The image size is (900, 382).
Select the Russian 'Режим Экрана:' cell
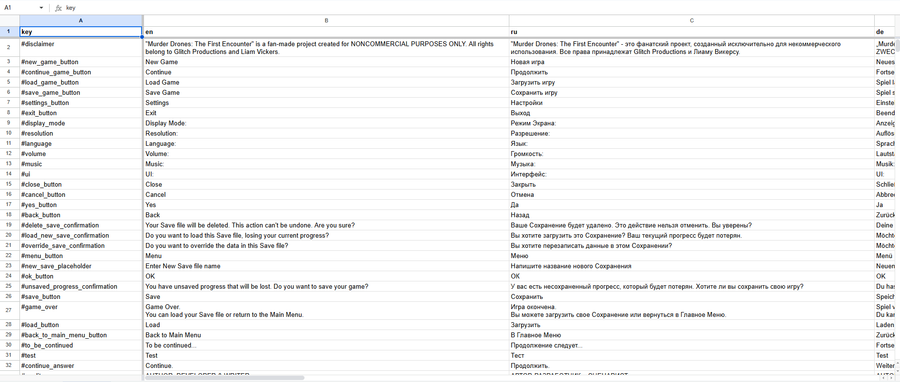click(x=691, y=123)
